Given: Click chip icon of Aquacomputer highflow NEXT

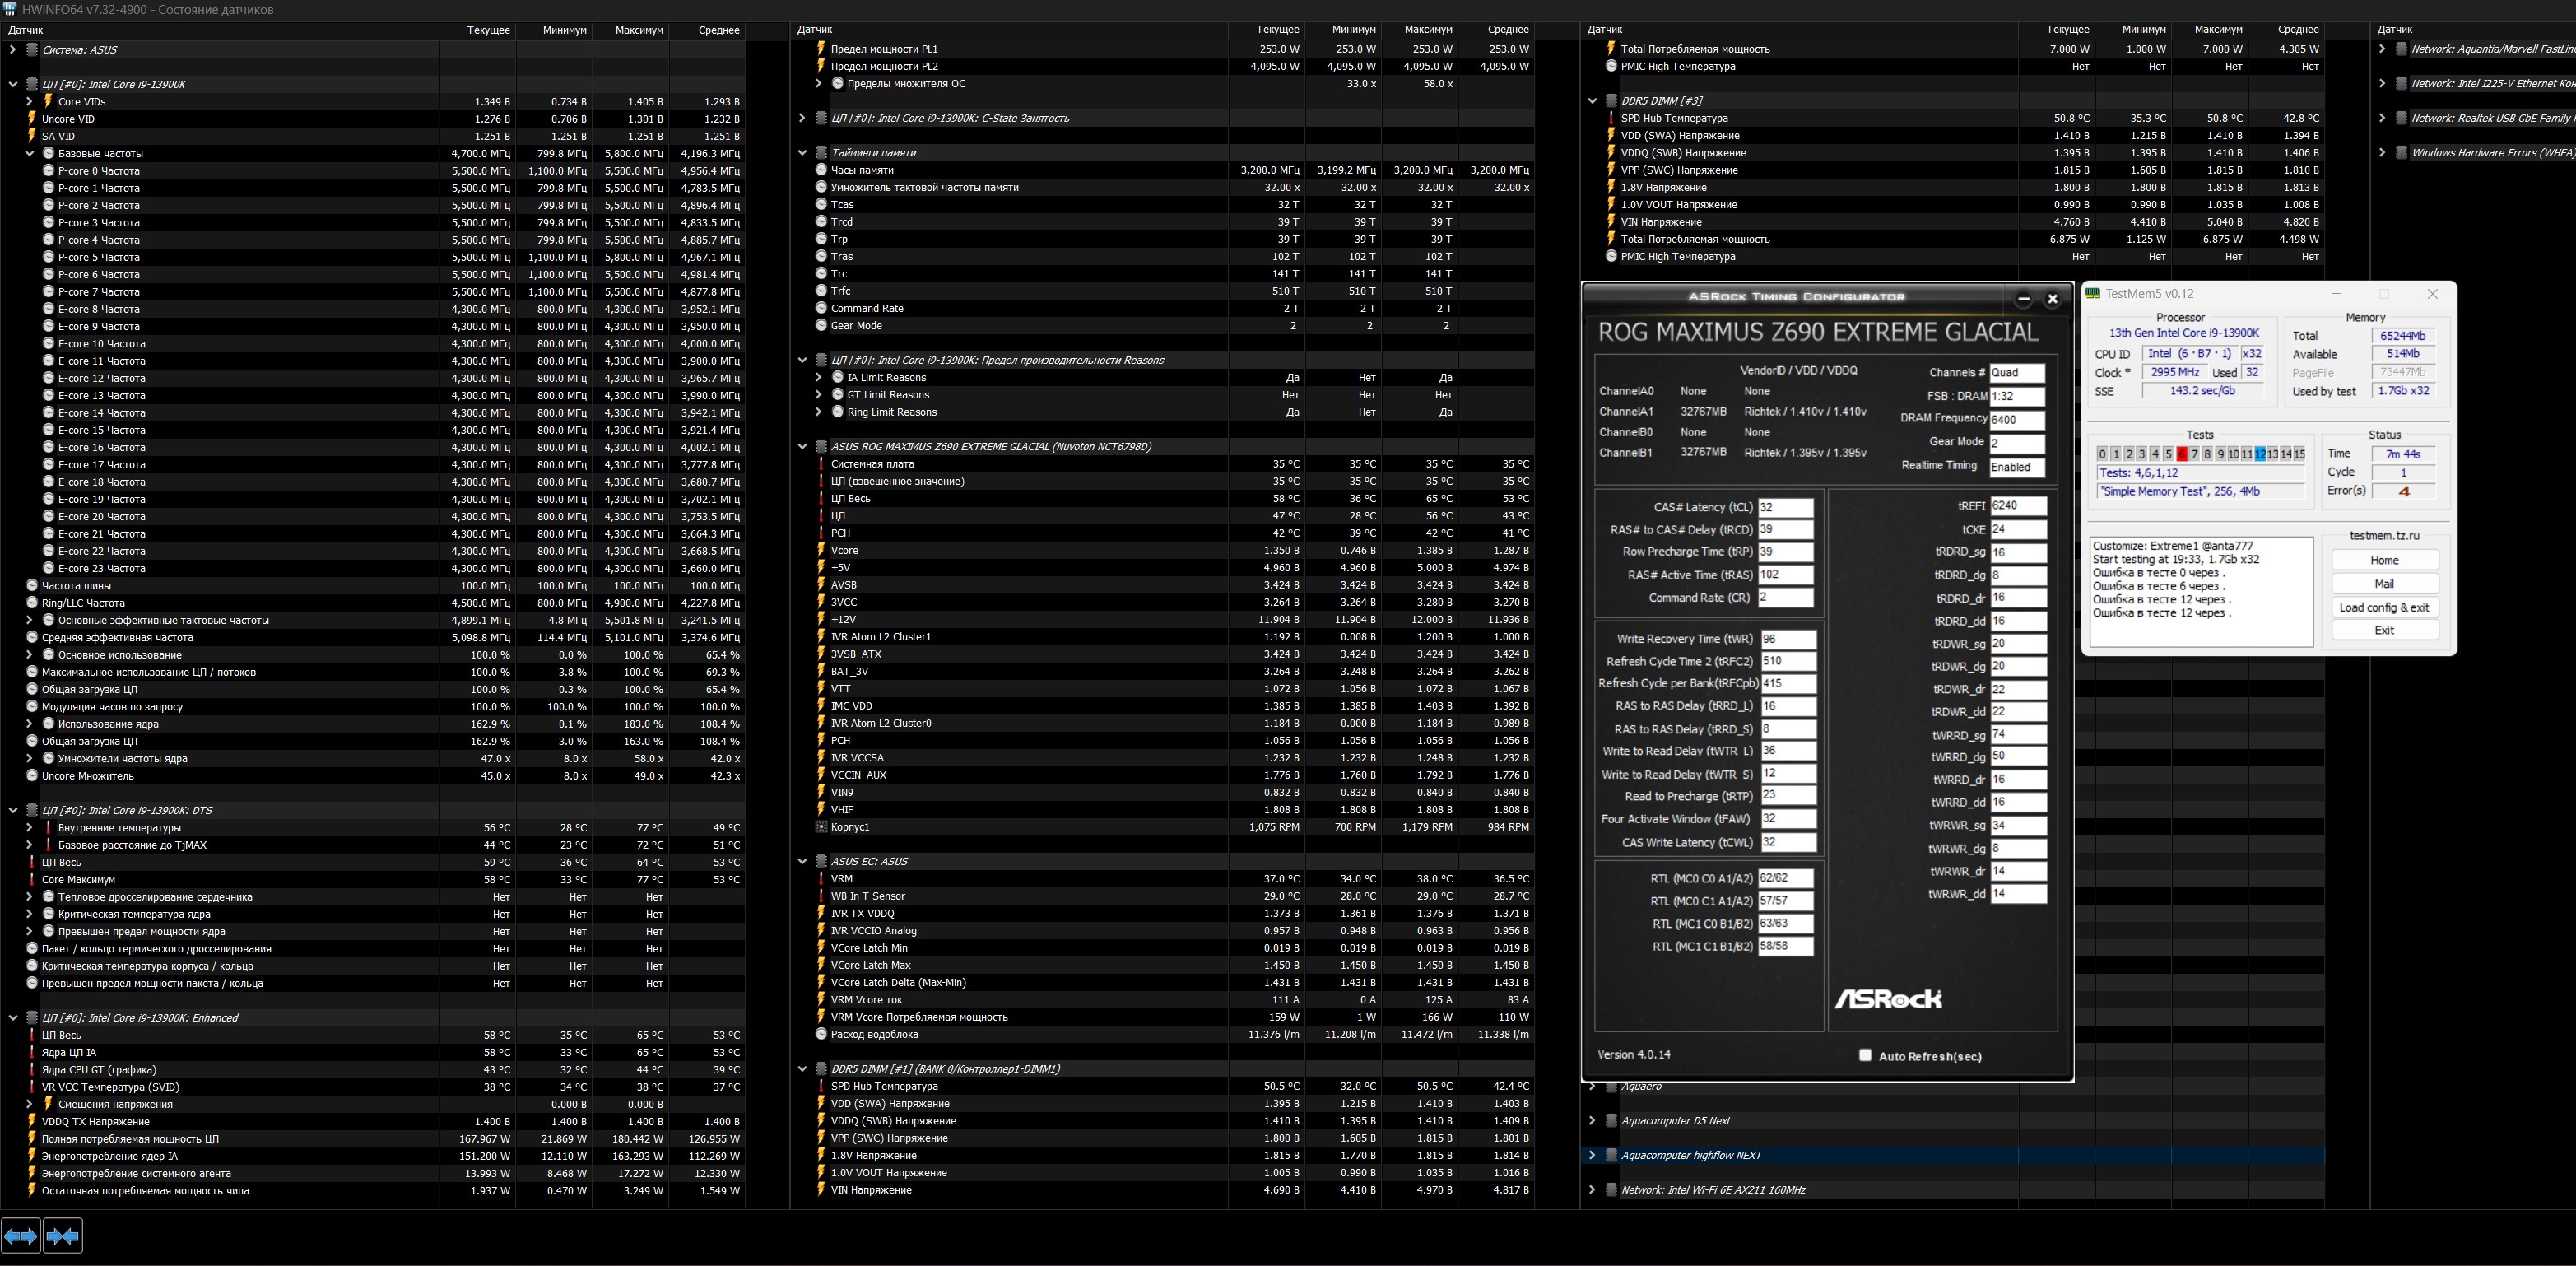Looking at the screenshot, I should pyautogui.click(x=1611, y=1155).
